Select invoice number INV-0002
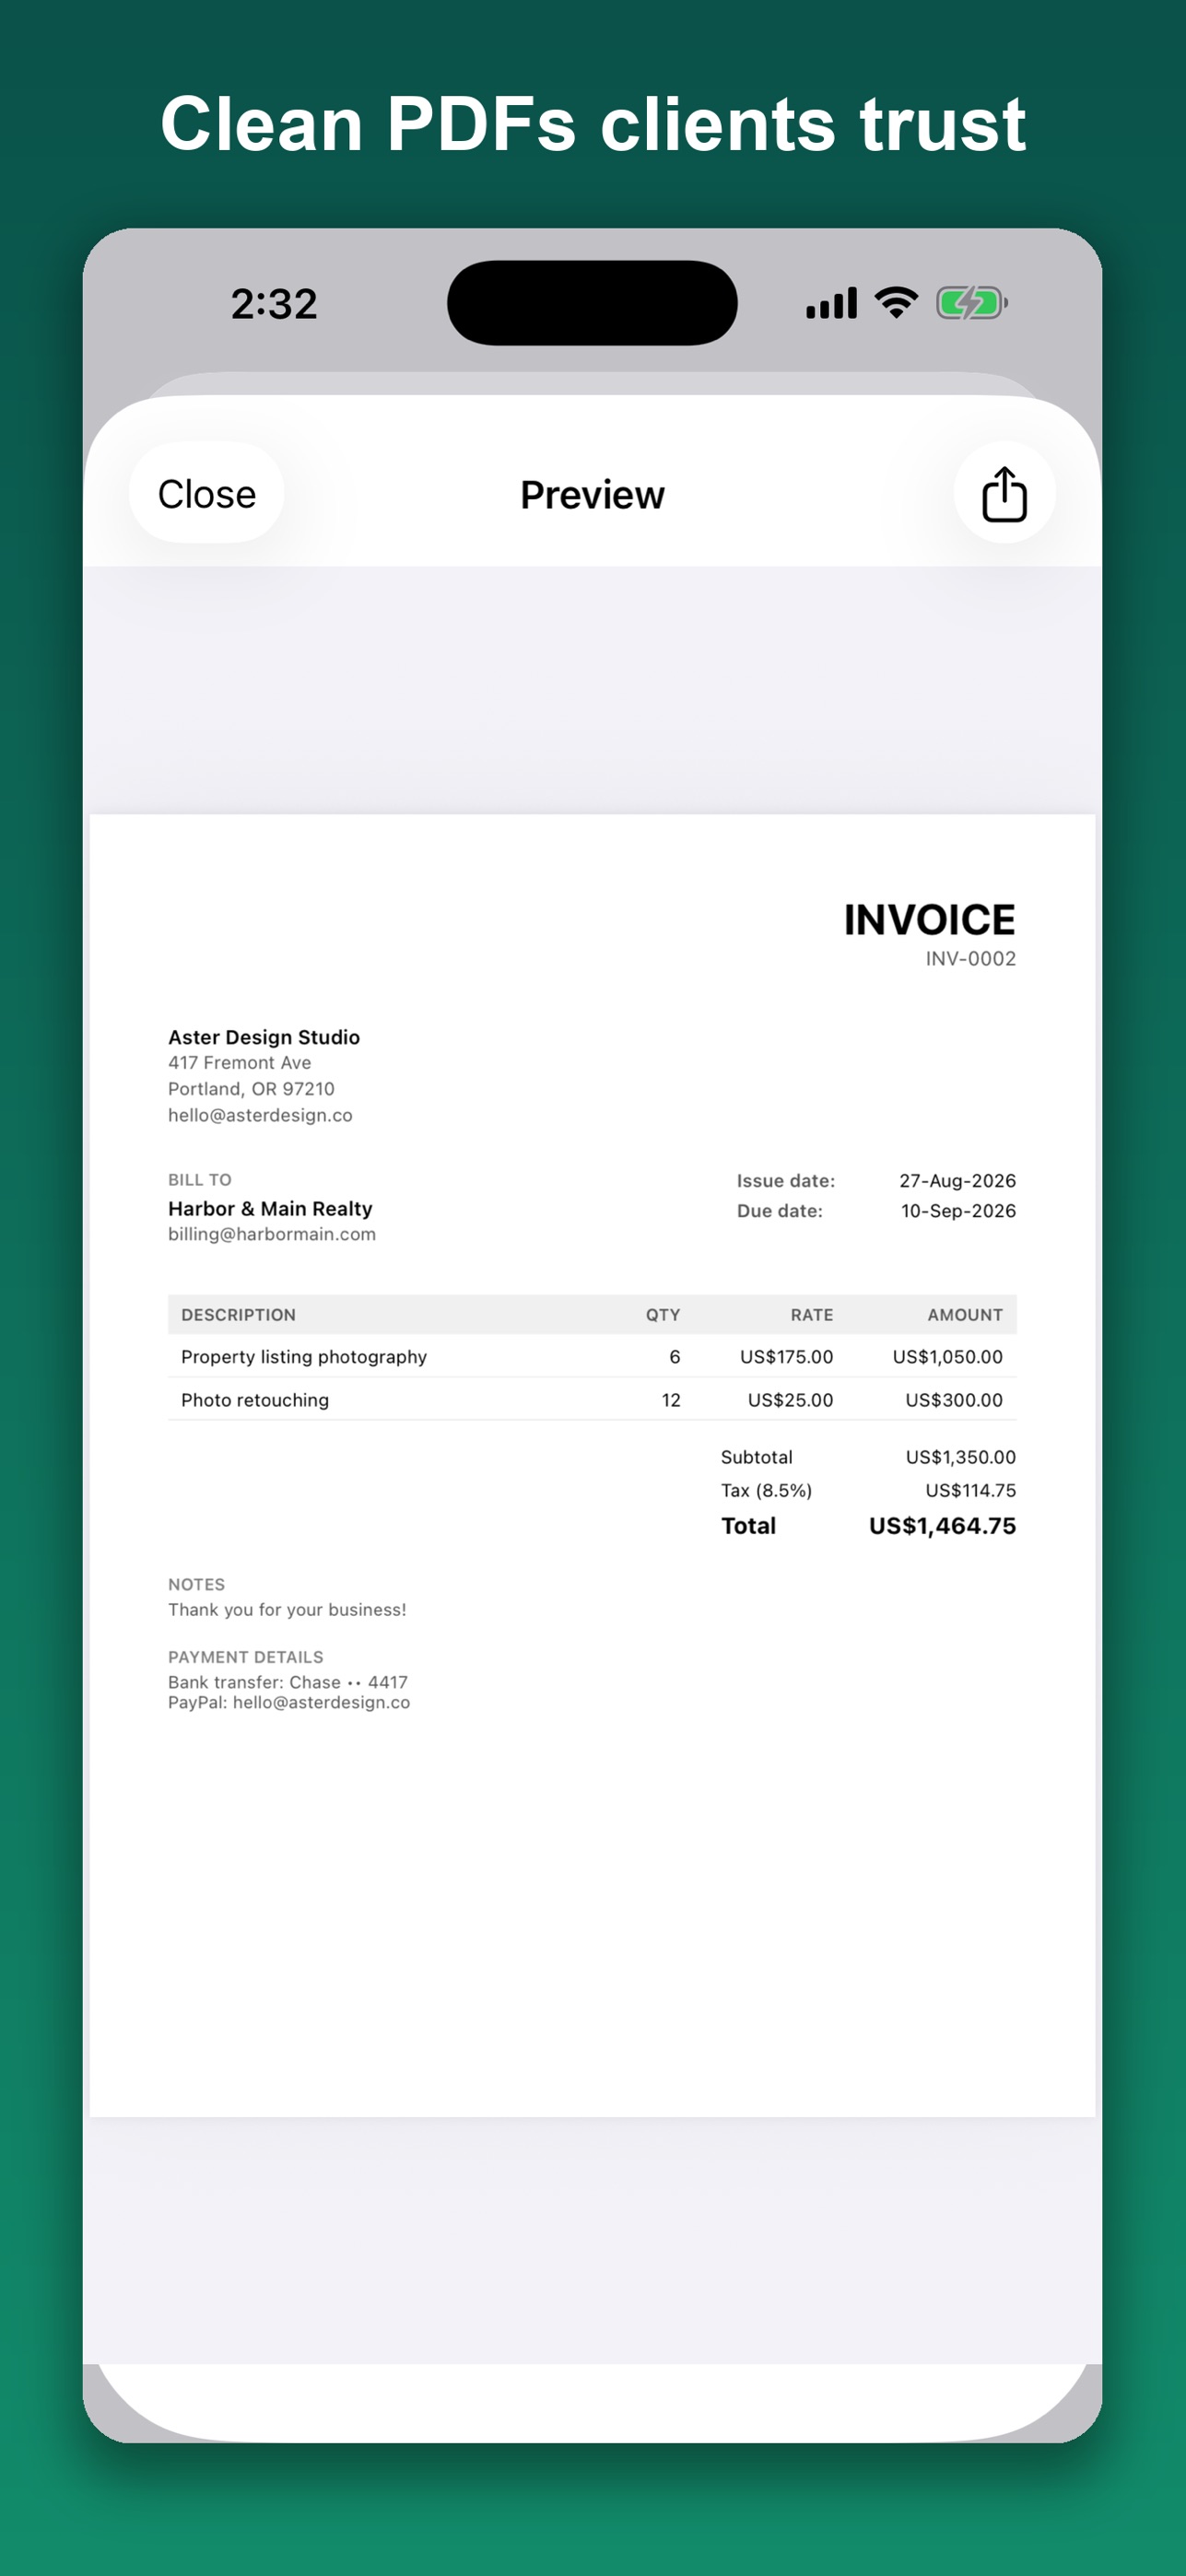Image resolution: width=1186 pixels, height=2576 pixels. point(970,959)
